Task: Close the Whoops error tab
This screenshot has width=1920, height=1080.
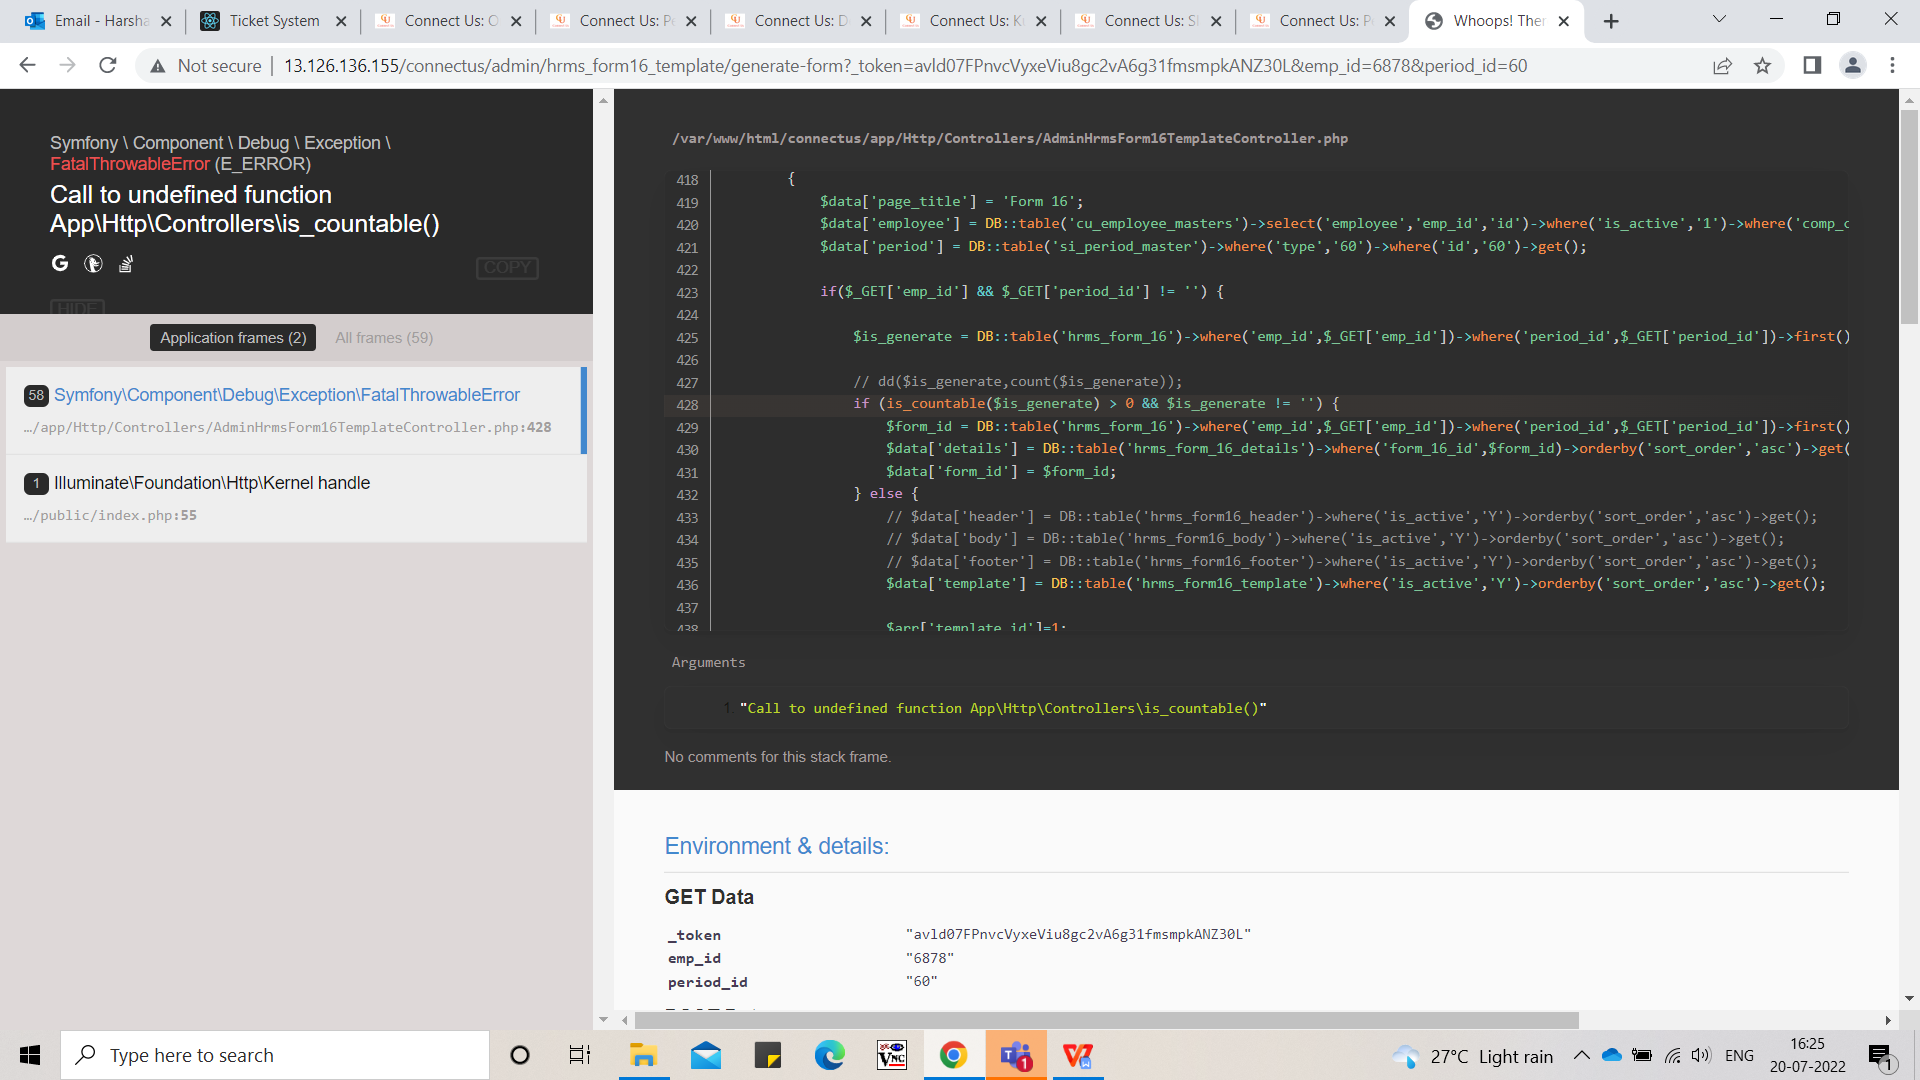Action: (1564, 21)
